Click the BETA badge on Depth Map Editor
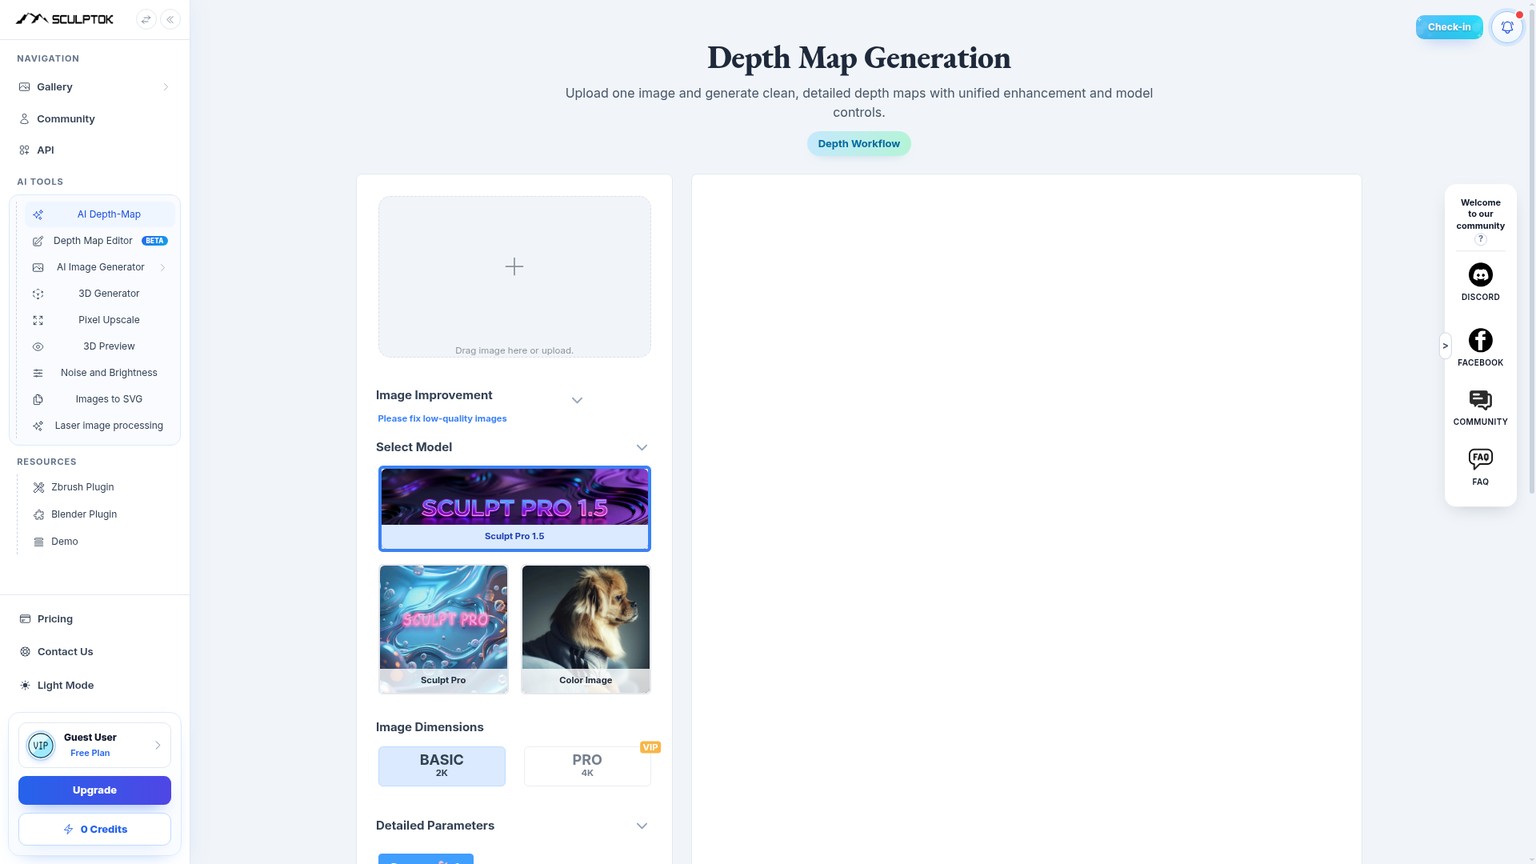Viewport: 1536px width, 864px height. pyautogui.click(x=154, y=241)
